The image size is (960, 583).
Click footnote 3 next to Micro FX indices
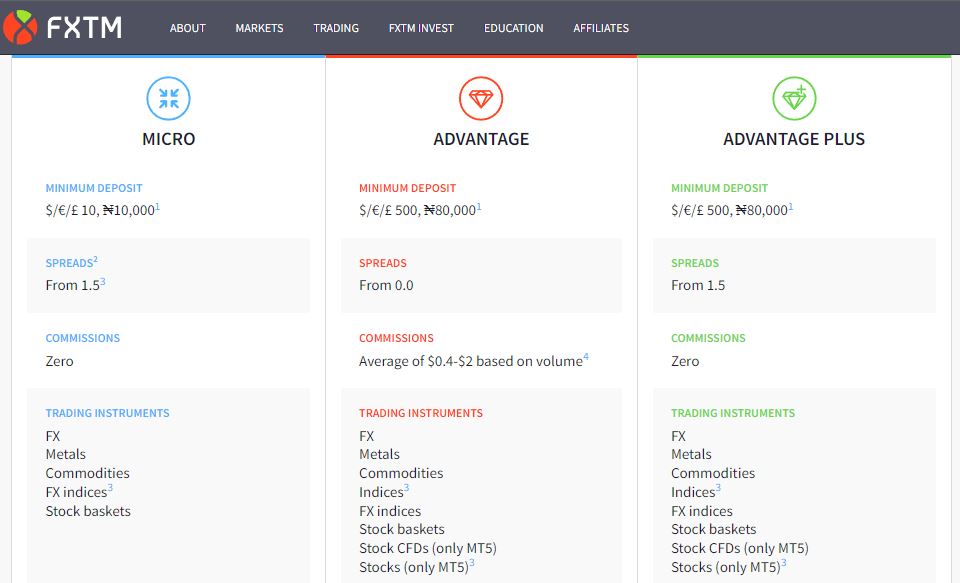pos(110,488)
